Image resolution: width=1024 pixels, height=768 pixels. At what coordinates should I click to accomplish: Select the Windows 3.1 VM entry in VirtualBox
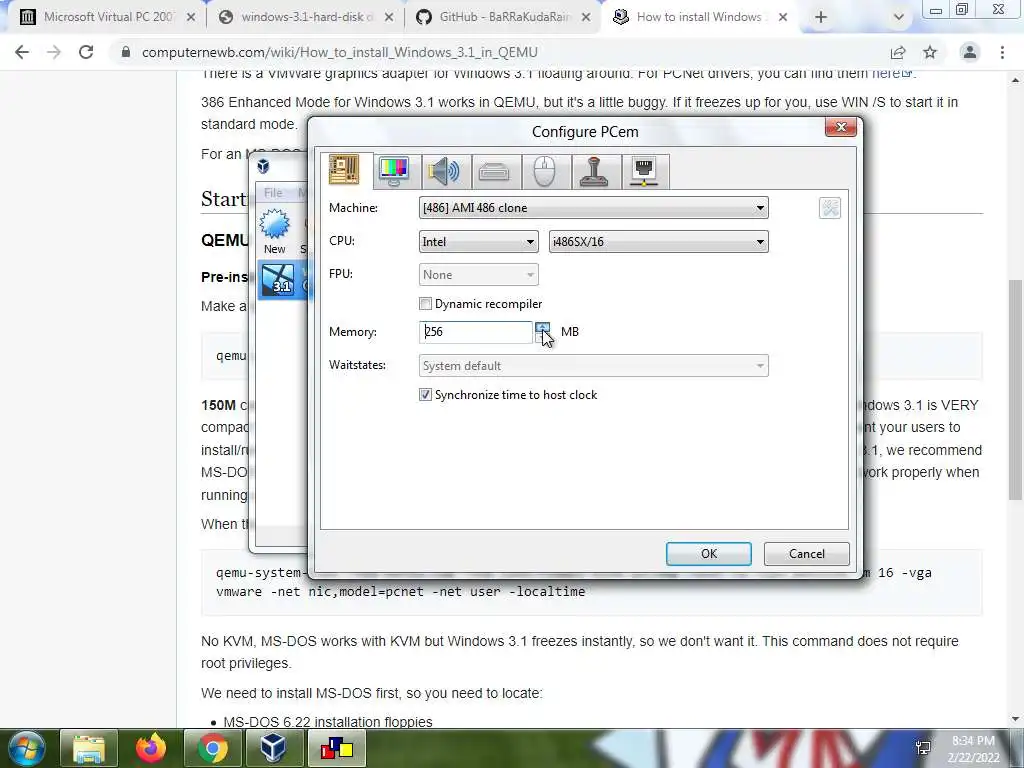284,280
